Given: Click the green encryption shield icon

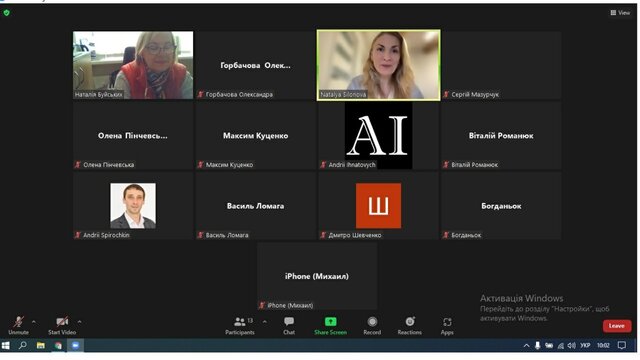Looking at the screenshot, I should click(7, 13).
